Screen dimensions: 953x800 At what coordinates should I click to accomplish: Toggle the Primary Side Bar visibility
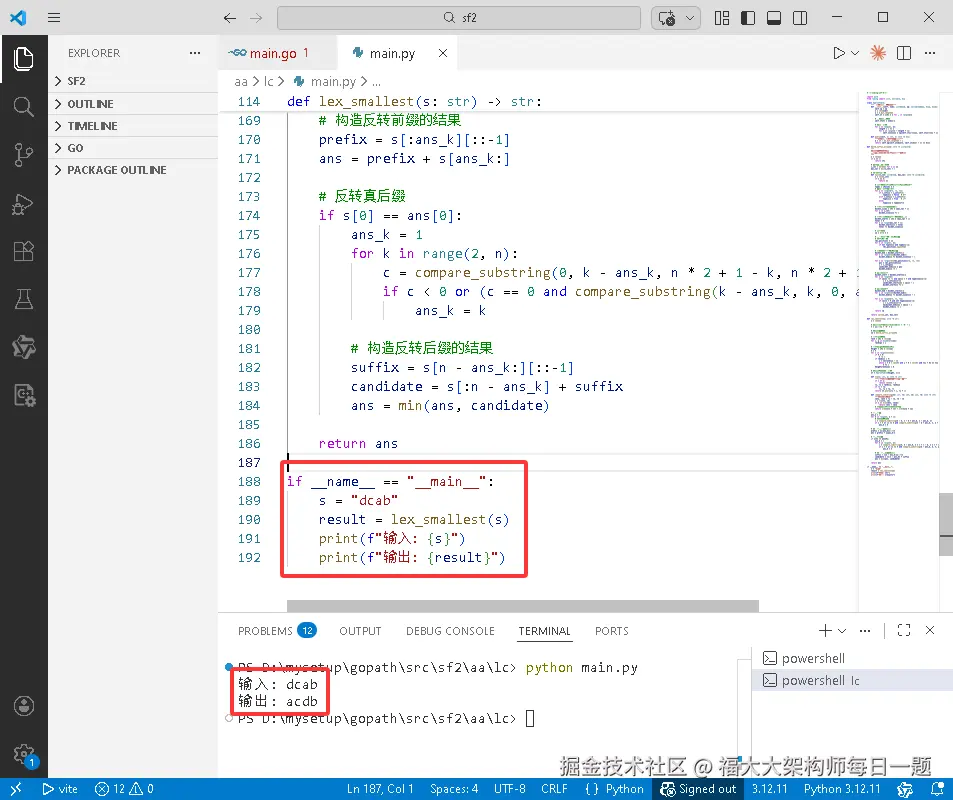[x=748, y=18]
